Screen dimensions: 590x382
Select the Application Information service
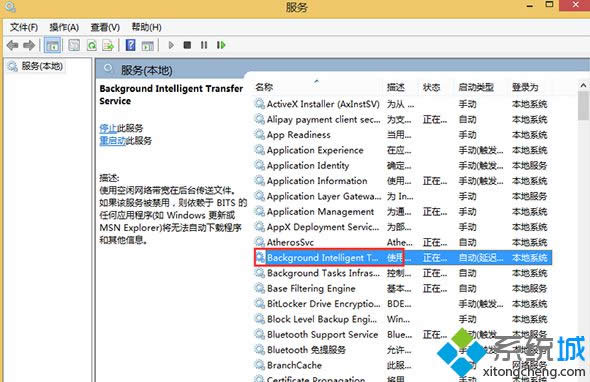click(x=403, y=181)
